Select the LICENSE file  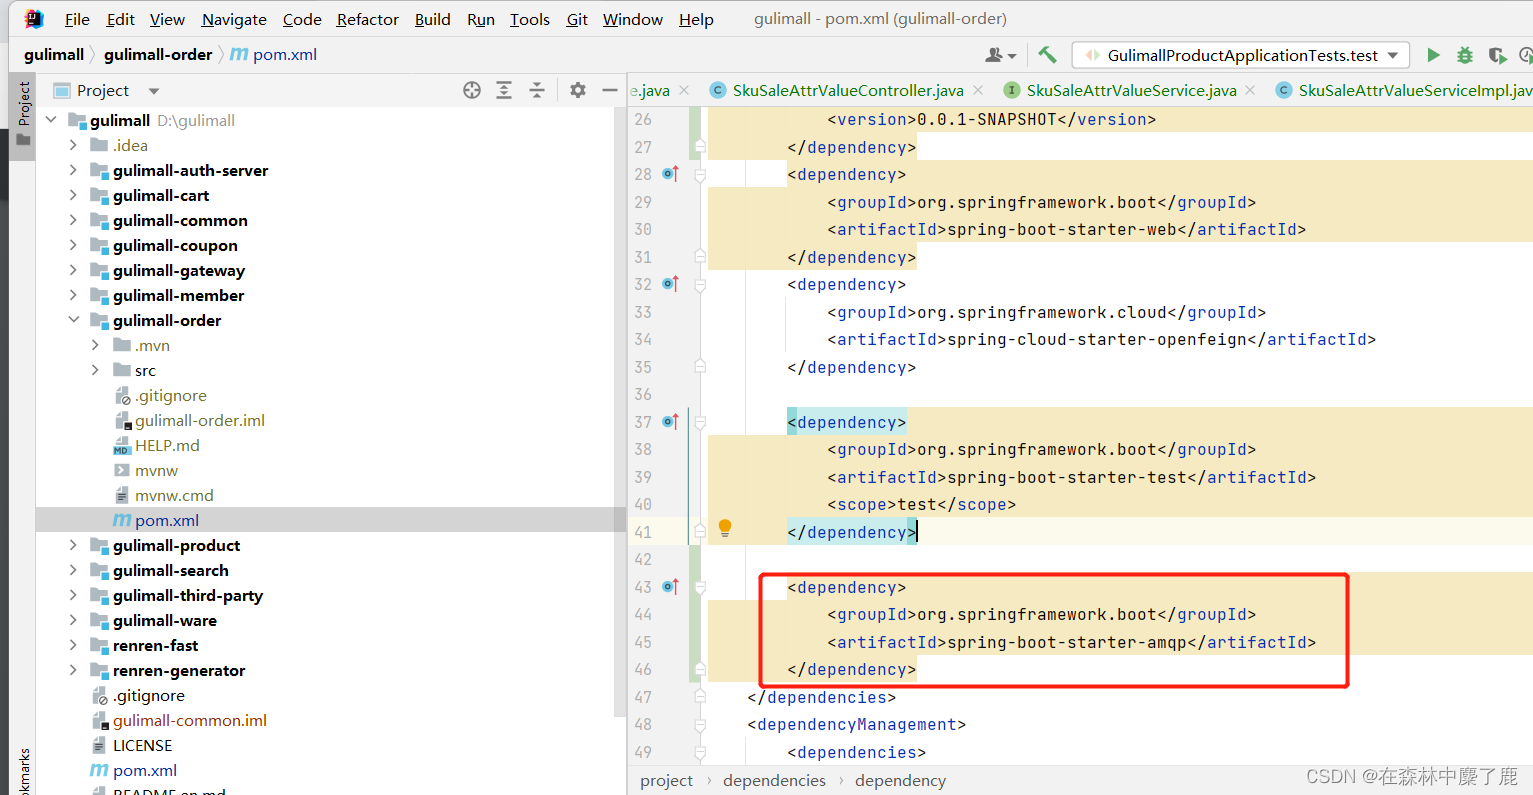[142, 745]
